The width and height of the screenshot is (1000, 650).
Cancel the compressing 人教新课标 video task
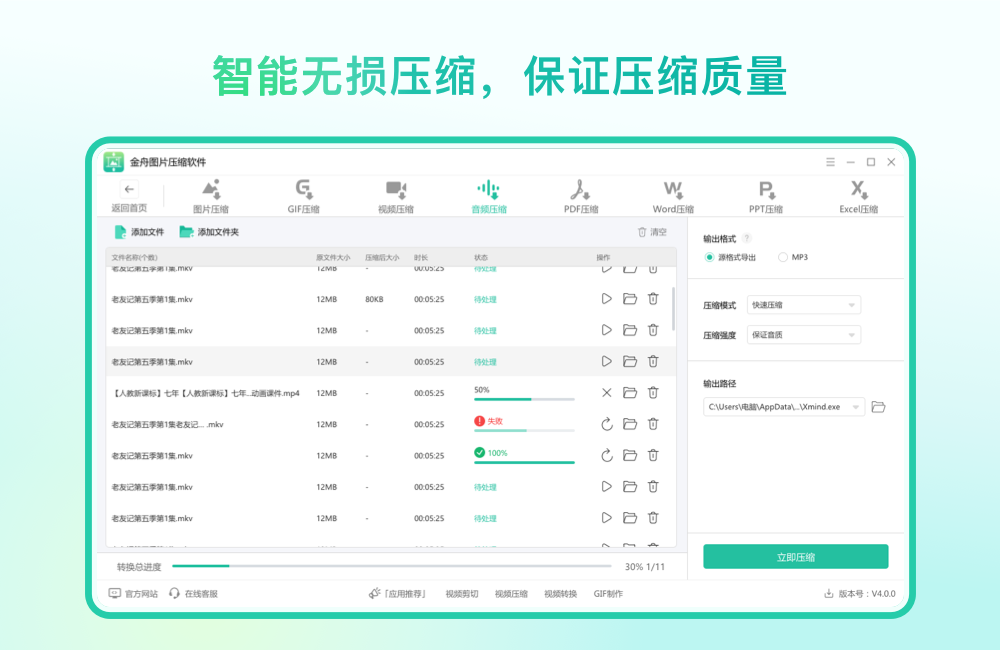[606, 393]
